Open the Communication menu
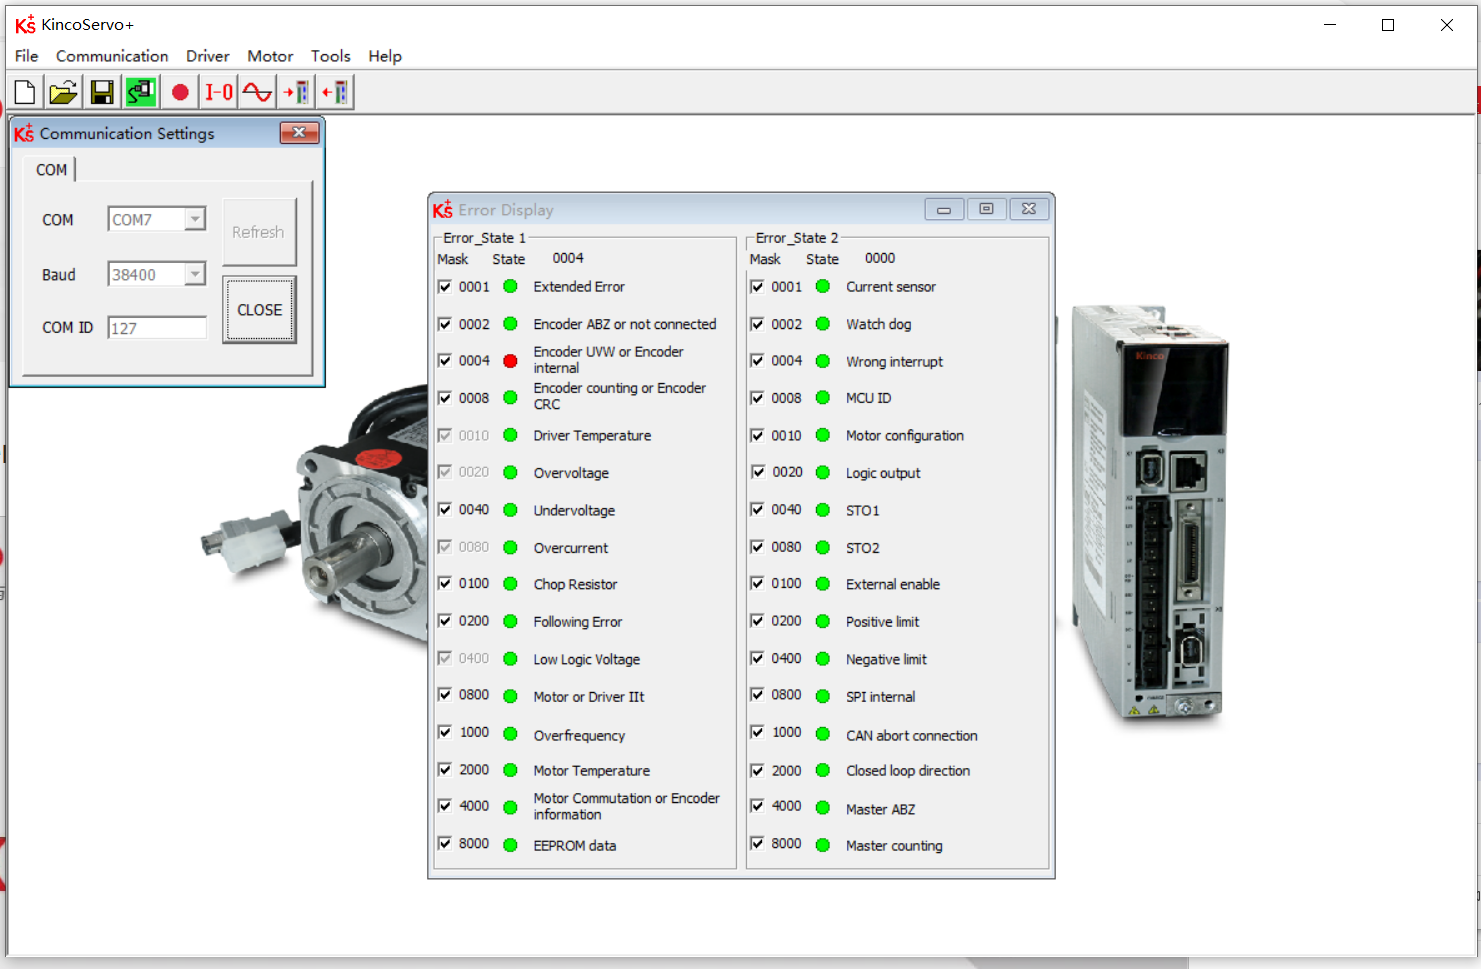1481x969 pixels. point(112,56)
